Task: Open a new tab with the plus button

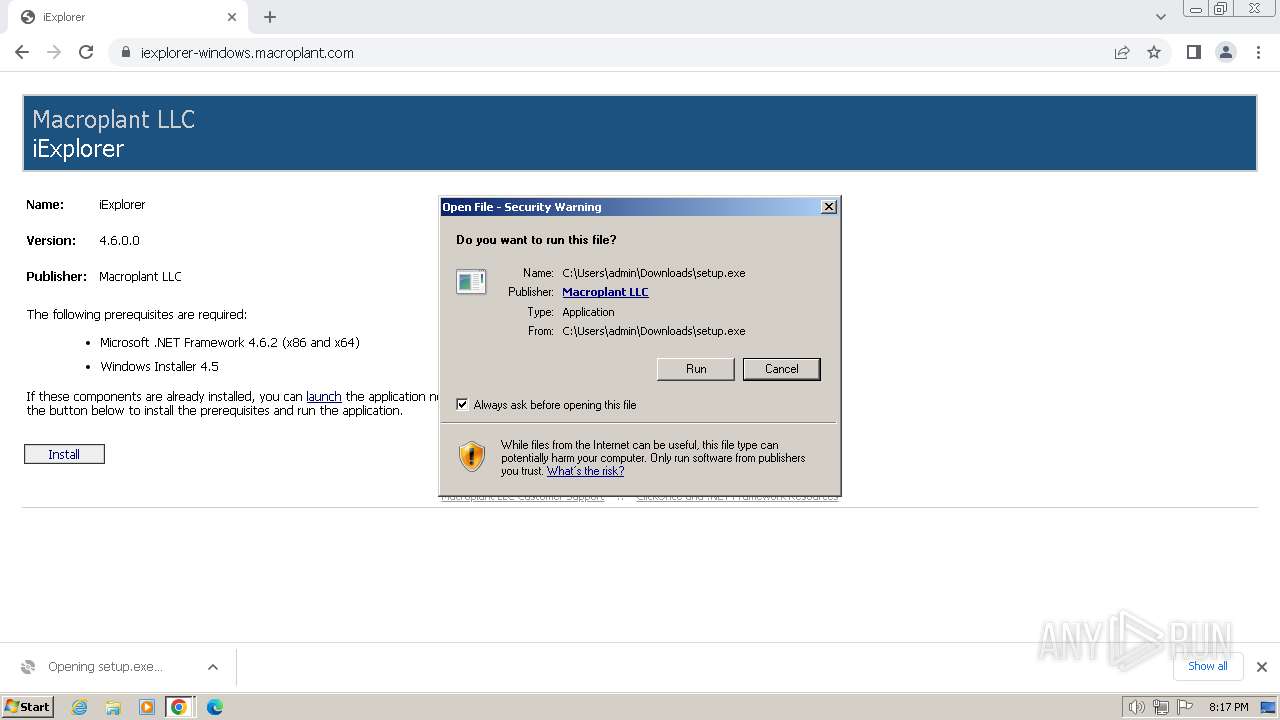Action: point(270,17)
